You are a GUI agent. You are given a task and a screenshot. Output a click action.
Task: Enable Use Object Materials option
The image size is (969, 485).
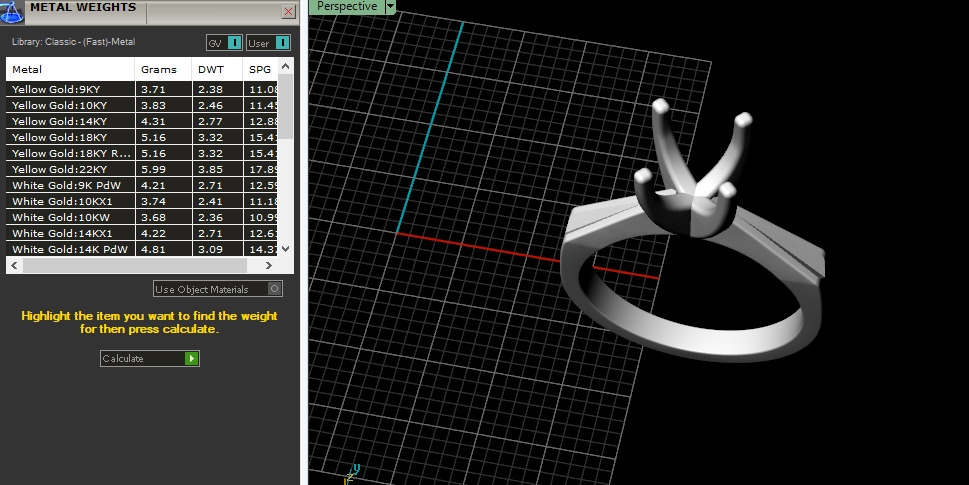218,289
